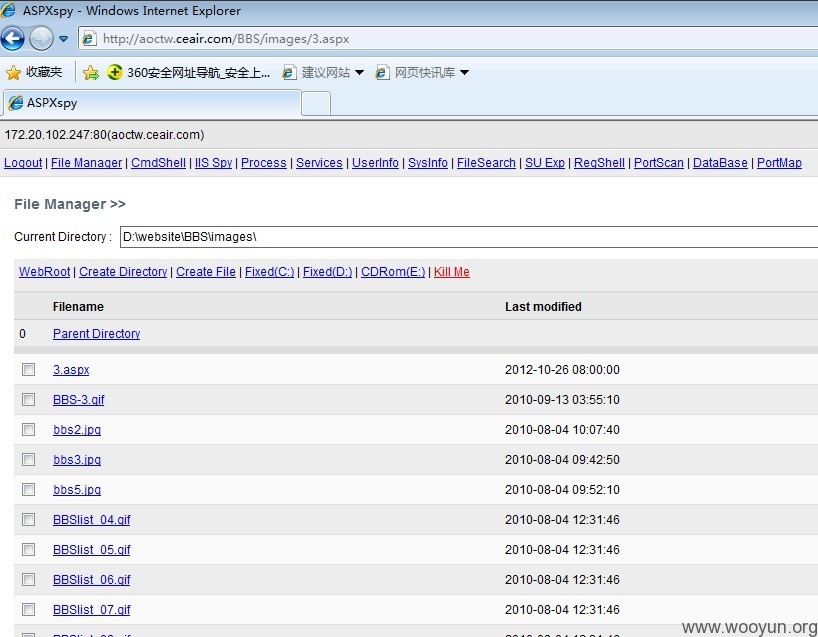Check the box for BBSlist_06.gif
818x637 pixels.
tap(28, 580)
